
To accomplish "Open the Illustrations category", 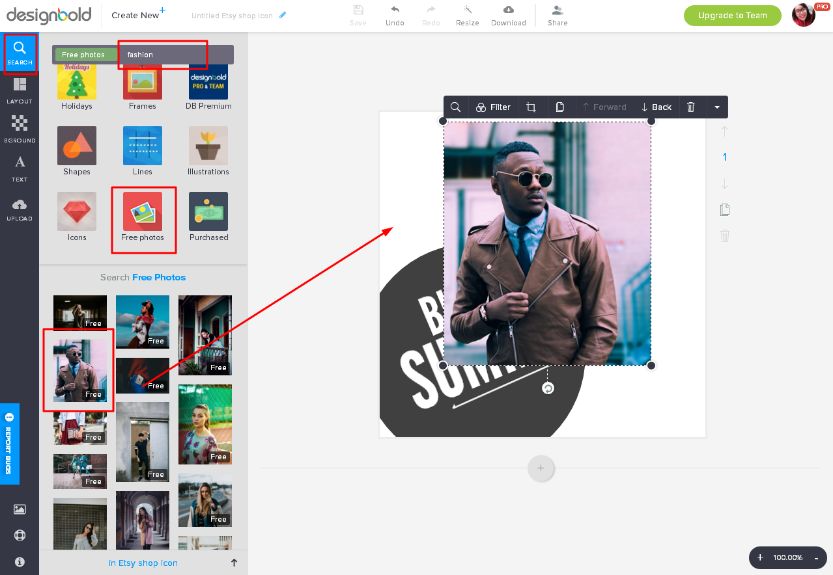I will pos(208,151).
